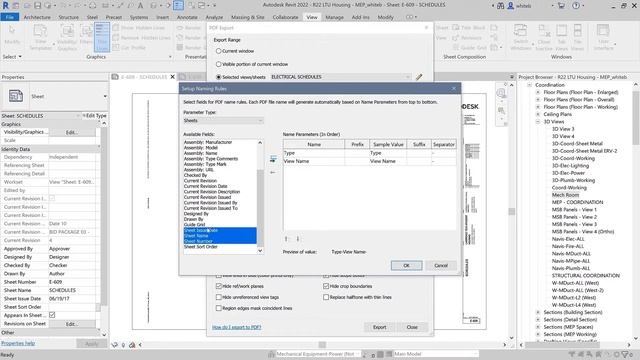This screenshot has width=640, height=360.
Task: Click the Close Inactive ribbon tool
Action: (544, 37)
